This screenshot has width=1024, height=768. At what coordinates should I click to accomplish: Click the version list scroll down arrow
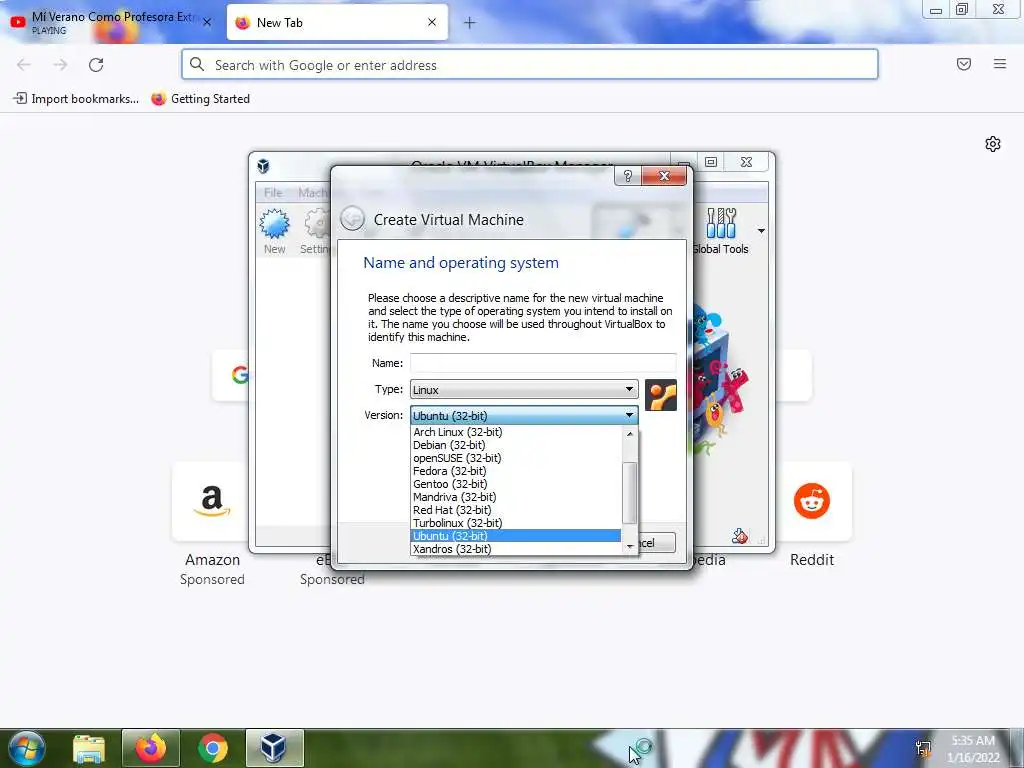click(x=630, y=546)
